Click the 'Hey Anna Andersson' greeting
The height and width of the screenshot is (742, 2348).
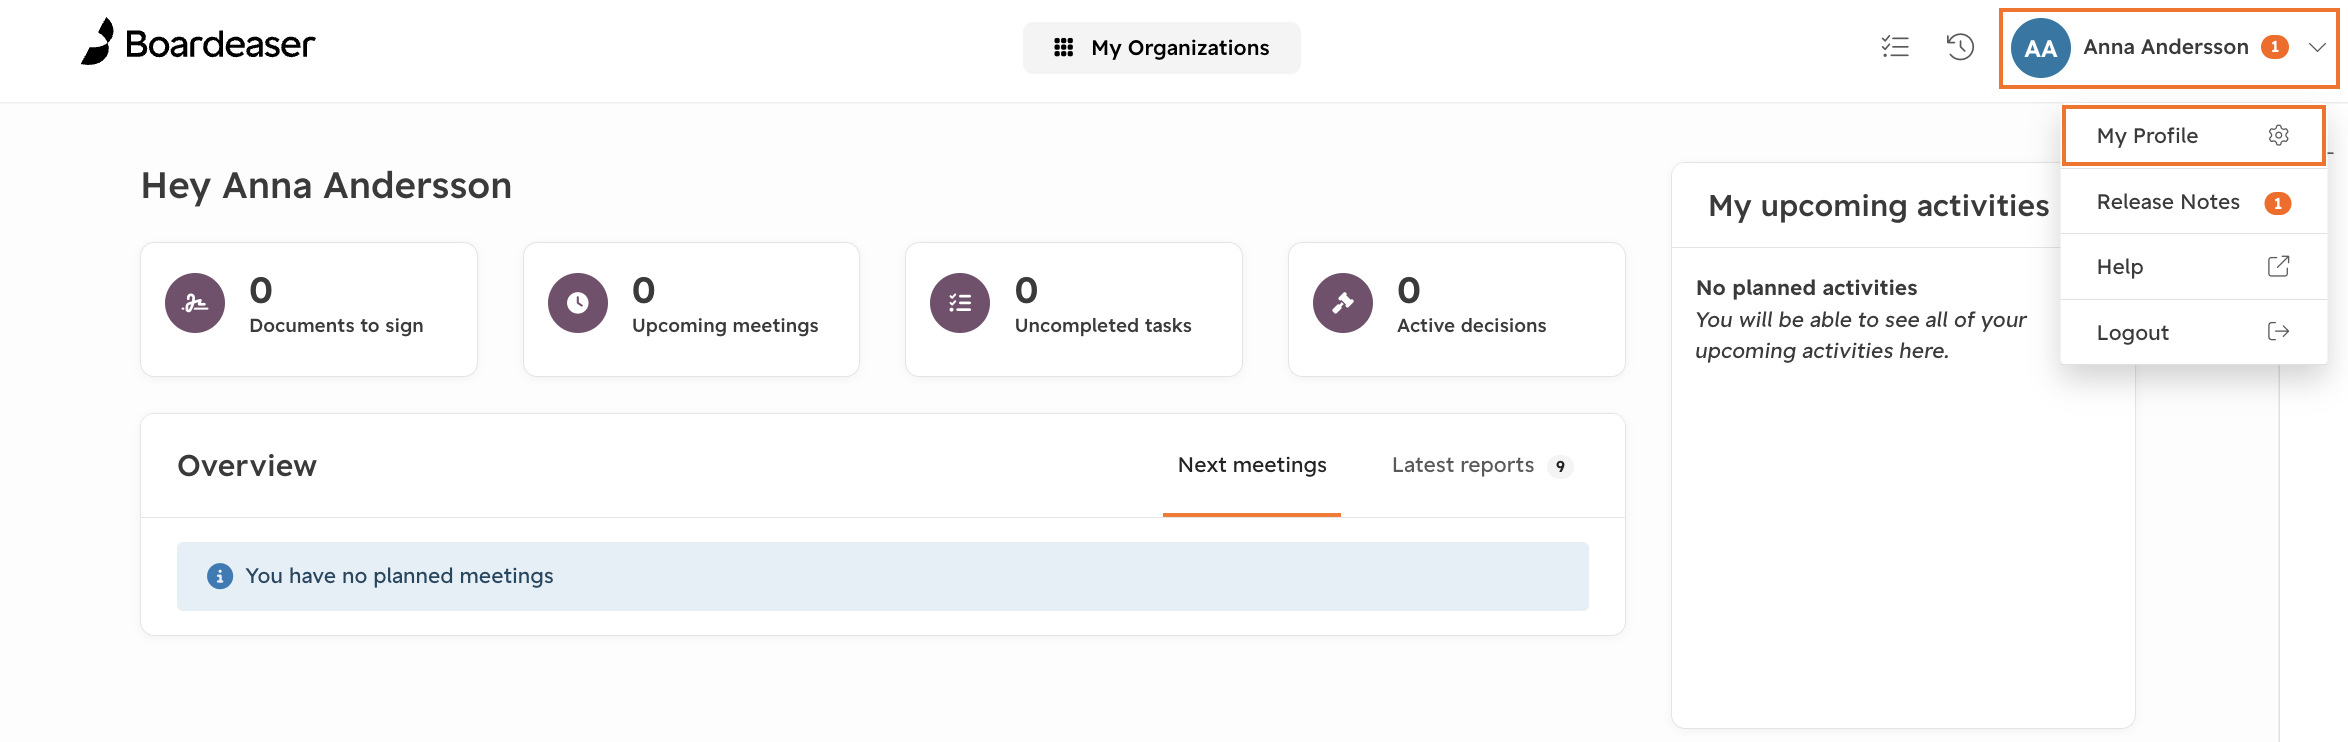[326, 186]
